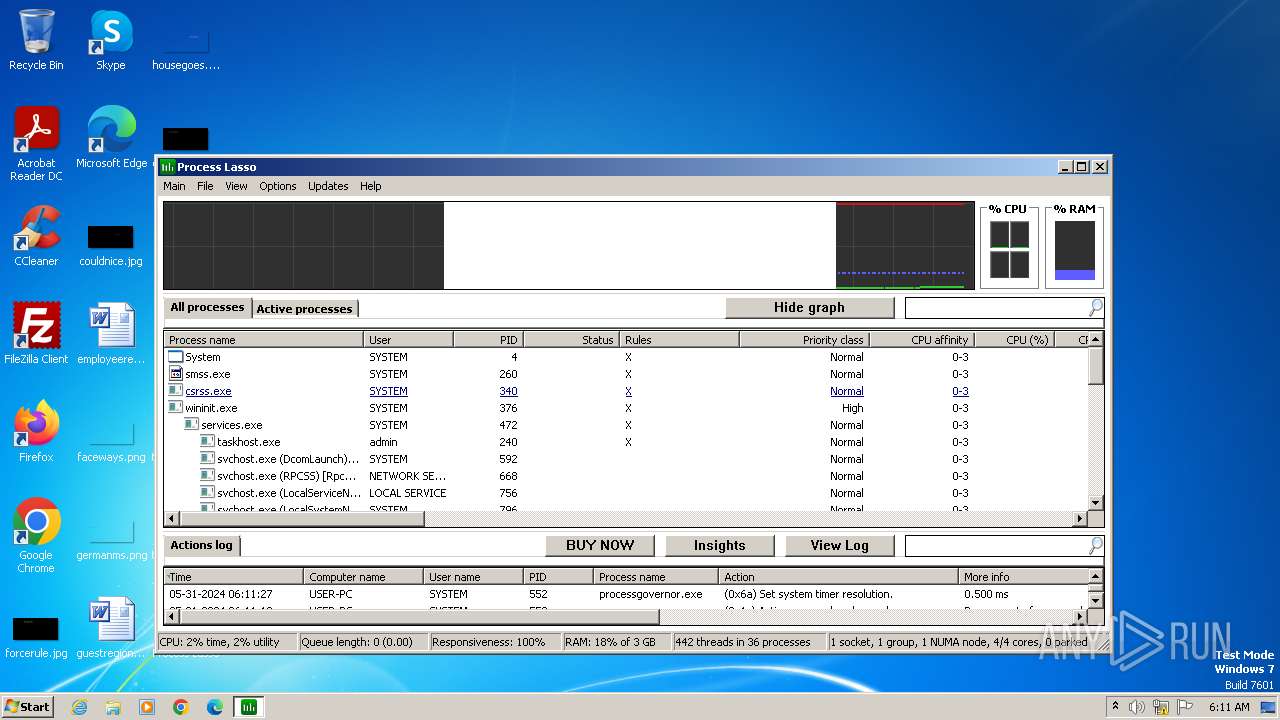Sort by PID column in process list

489,340
